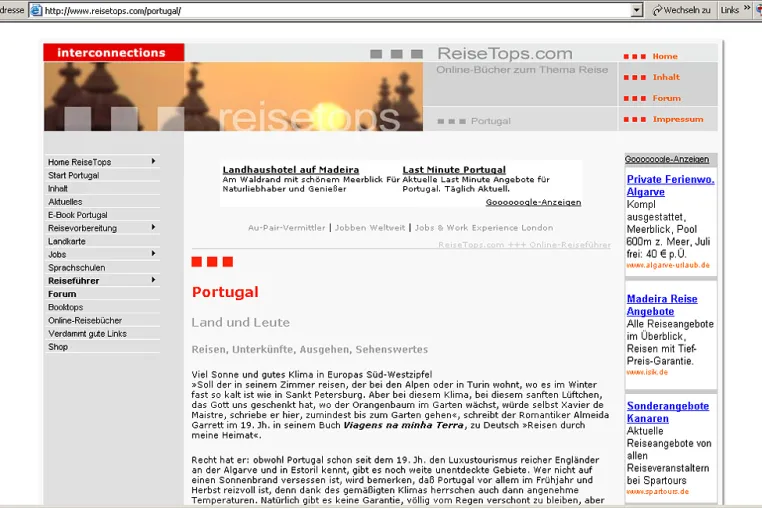Open the Landhaushotel auf Madeira ad link
The image size is (762, 508).
tap(291, 170)
